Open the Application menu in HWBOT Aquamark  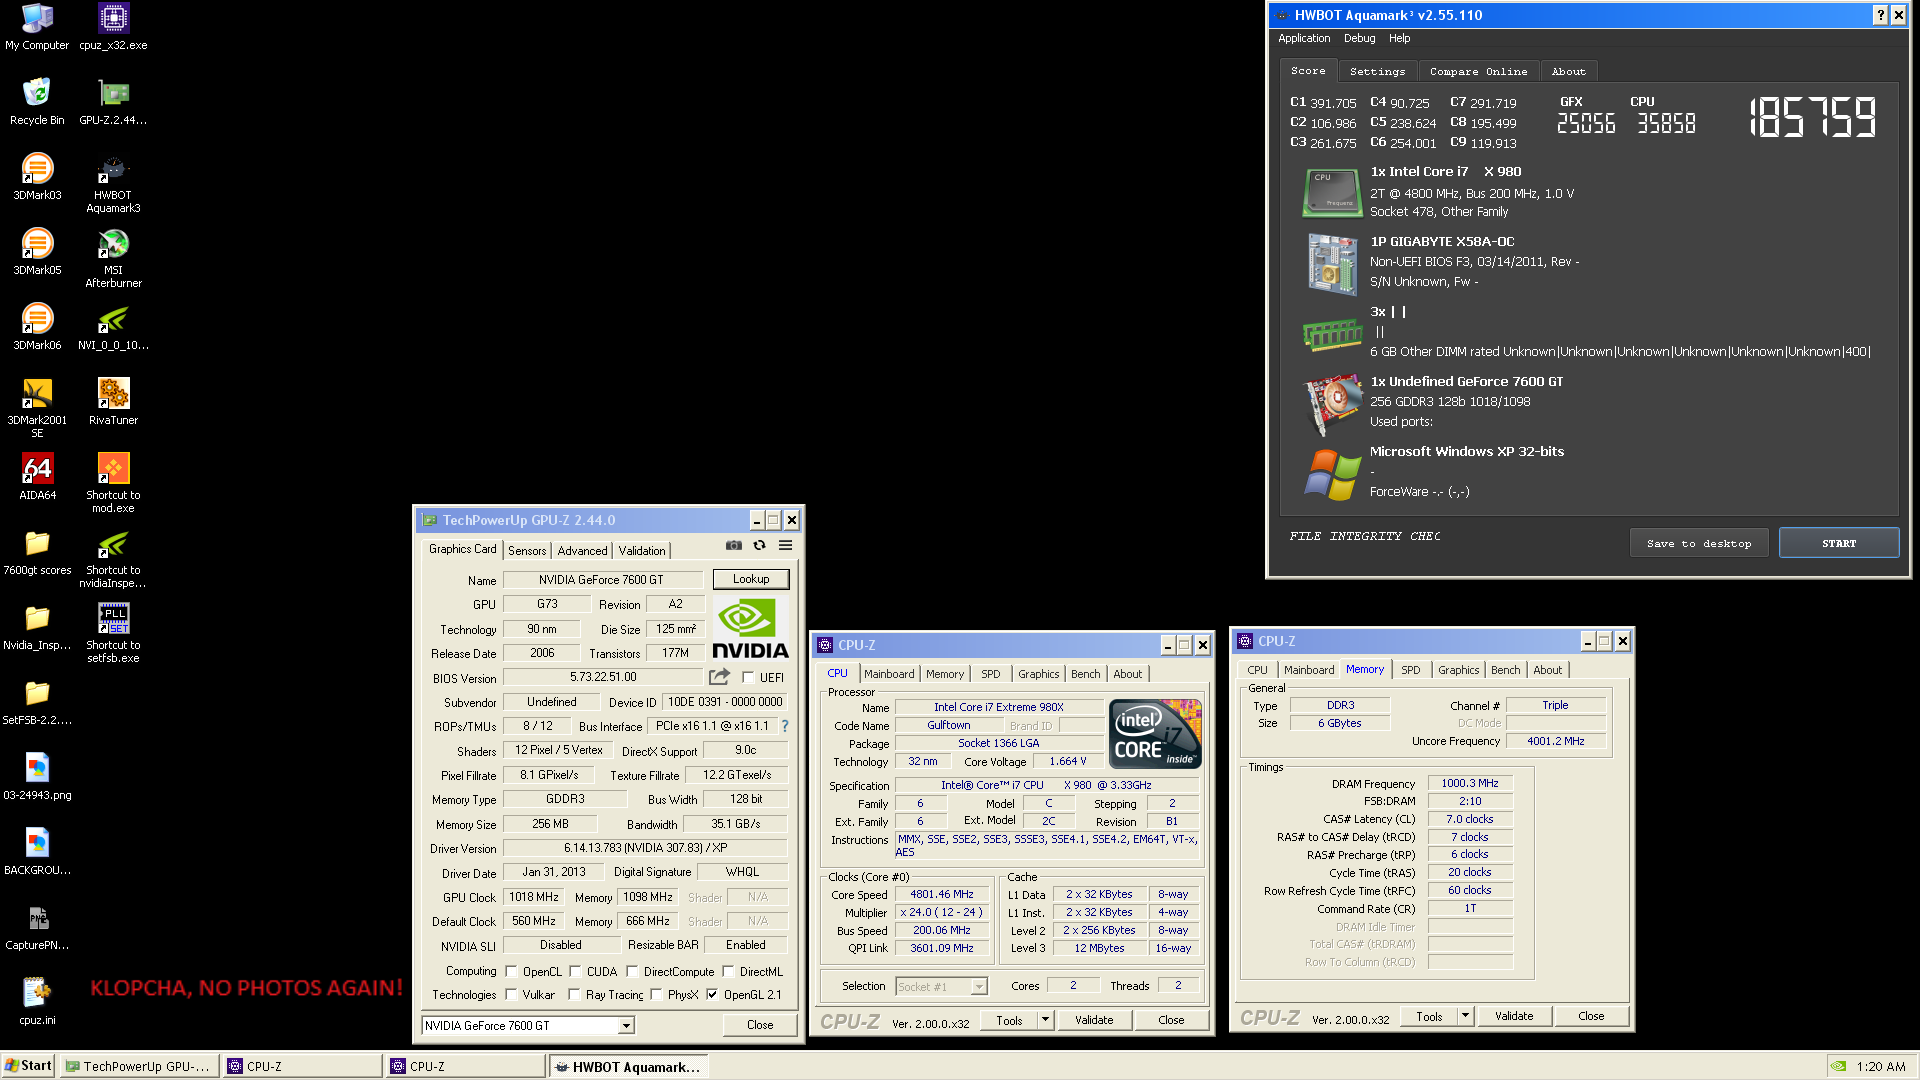pyautogui.click(x=1304, y=38)
